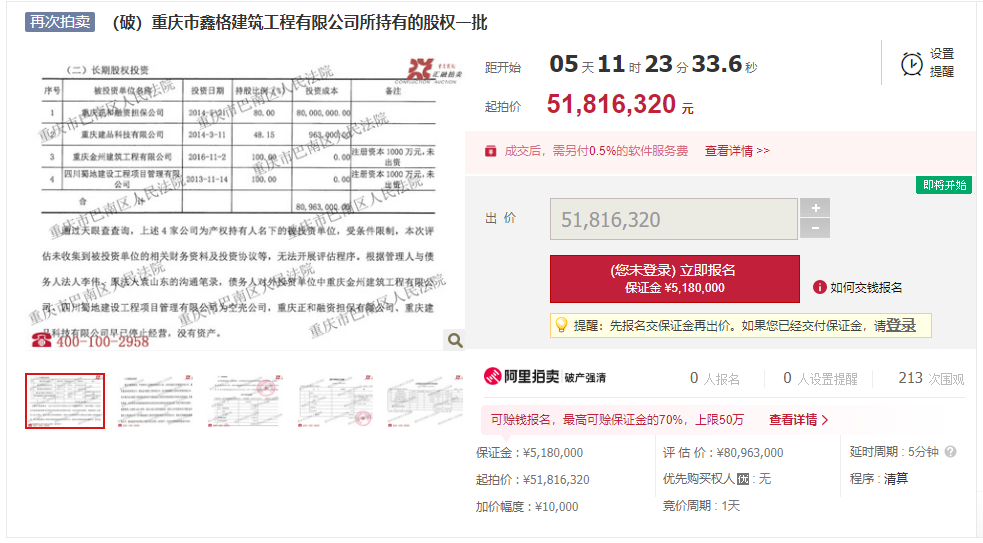
Task: Click the alarm clock reminder icon
Action: click(x=912, y=63)
